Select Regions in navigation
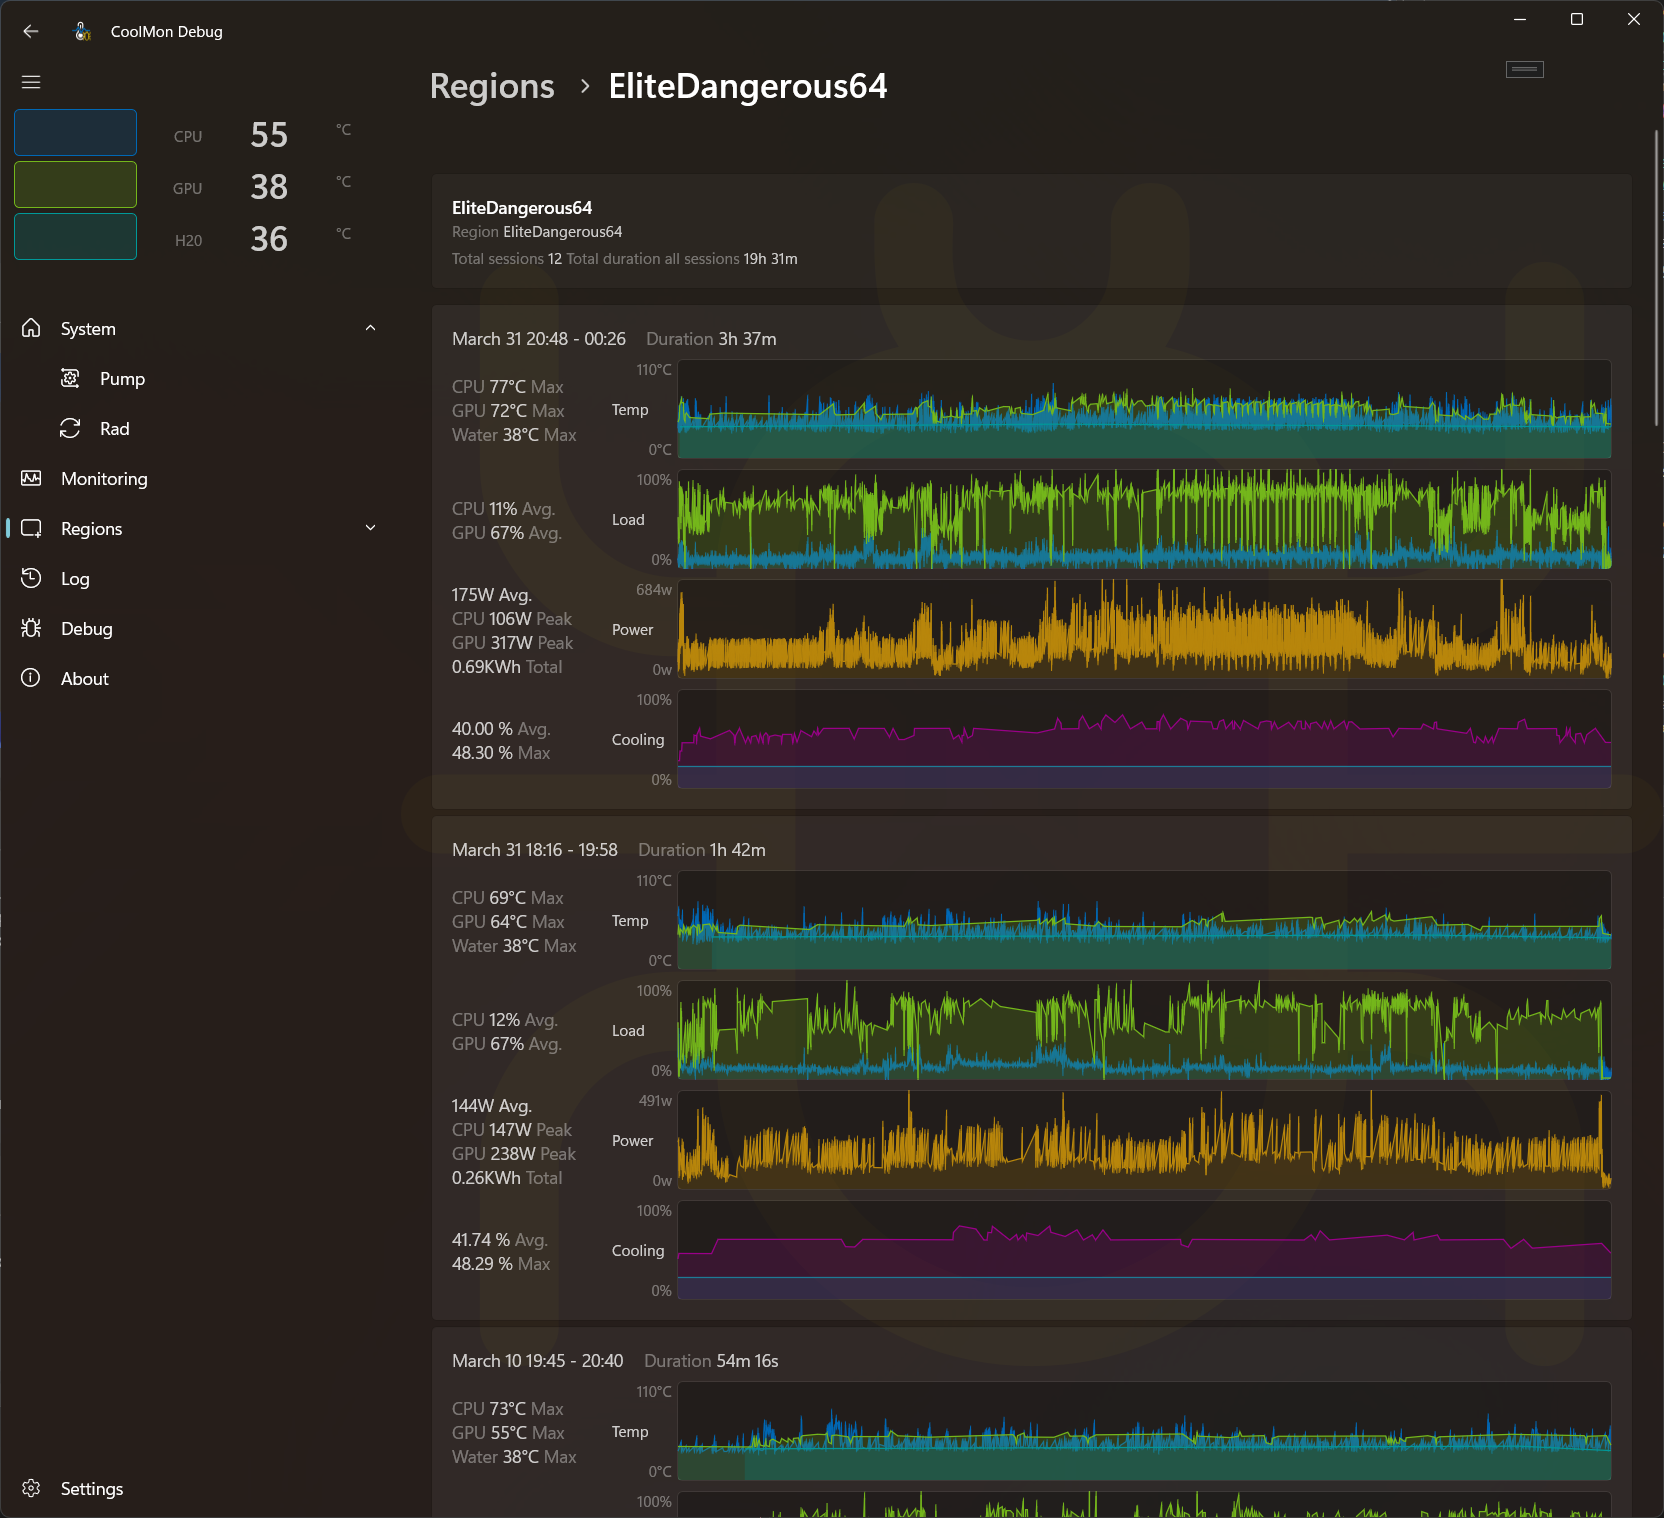Viewport: 1664px width, 1518px height. point(198,528)
